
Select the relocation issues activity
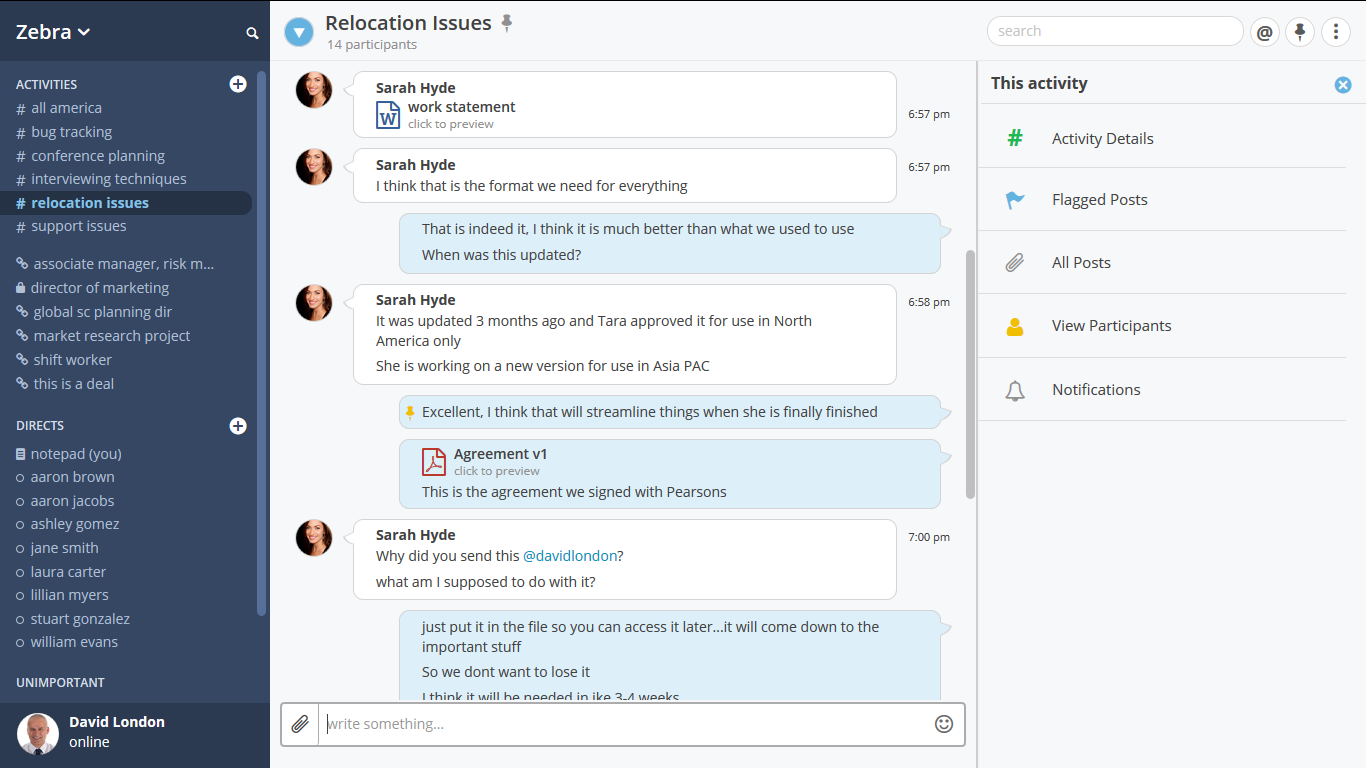pyautogui.click(x=126, y=203)
